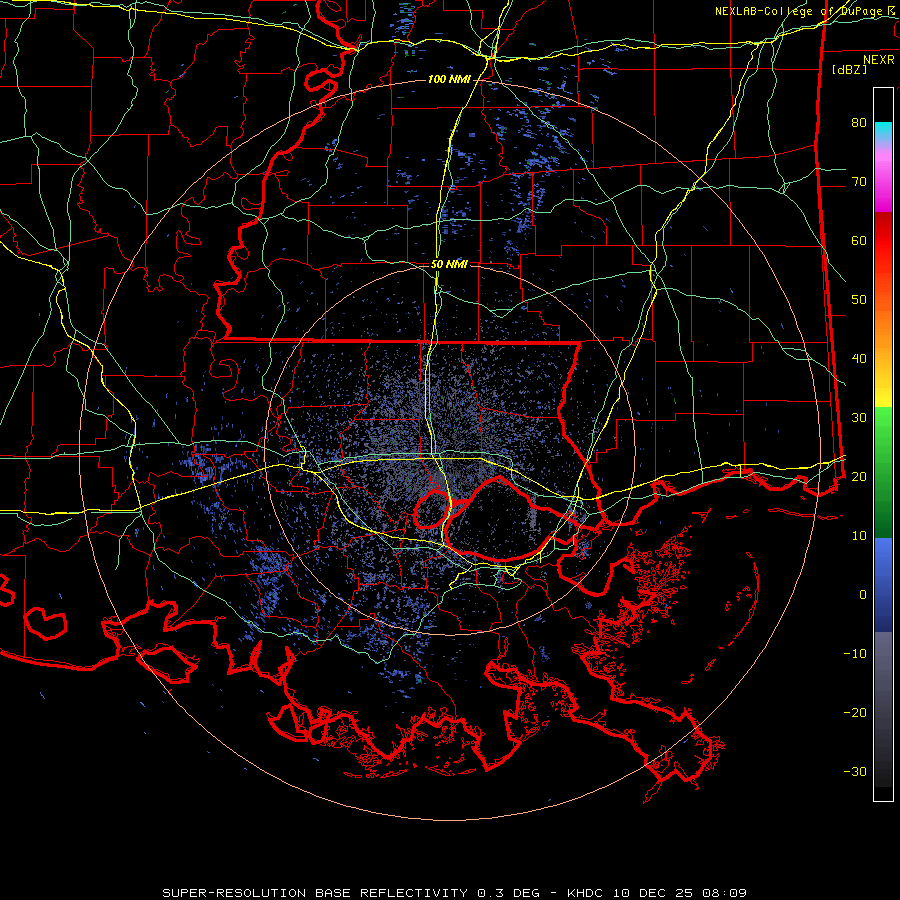900x900 pixels.
Task: Click the "30" dBZ scale value
Action: [x=859, y=418]
